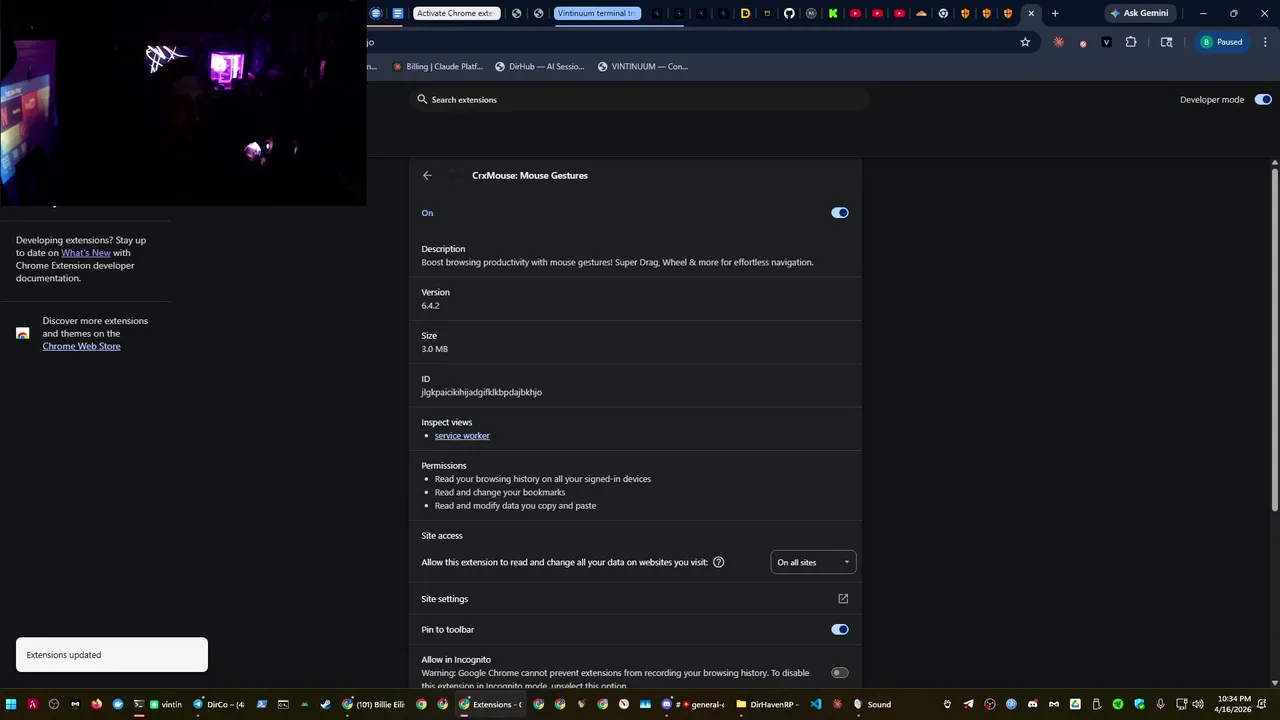Bookmark this page with the star icon

coord(1025,42)
